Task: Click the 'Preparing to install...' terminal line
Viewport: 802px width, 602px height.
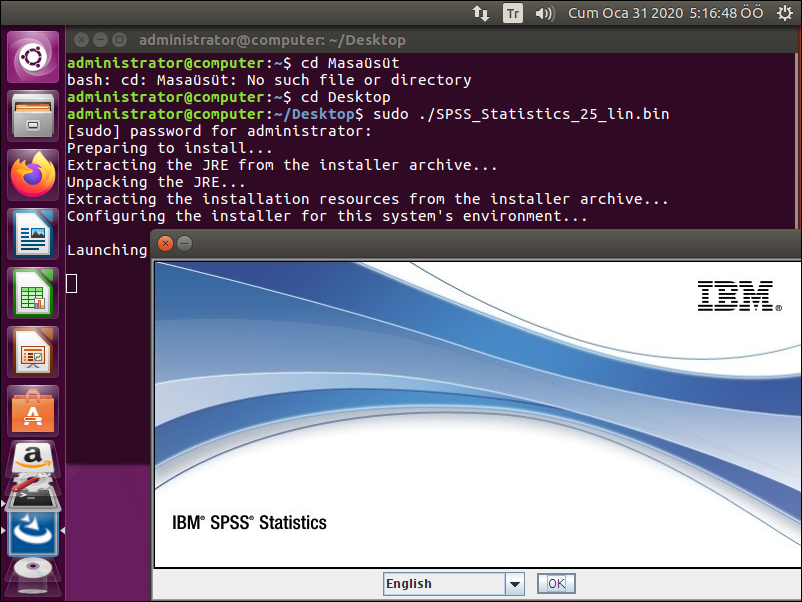Action: (x=169, y=148)
